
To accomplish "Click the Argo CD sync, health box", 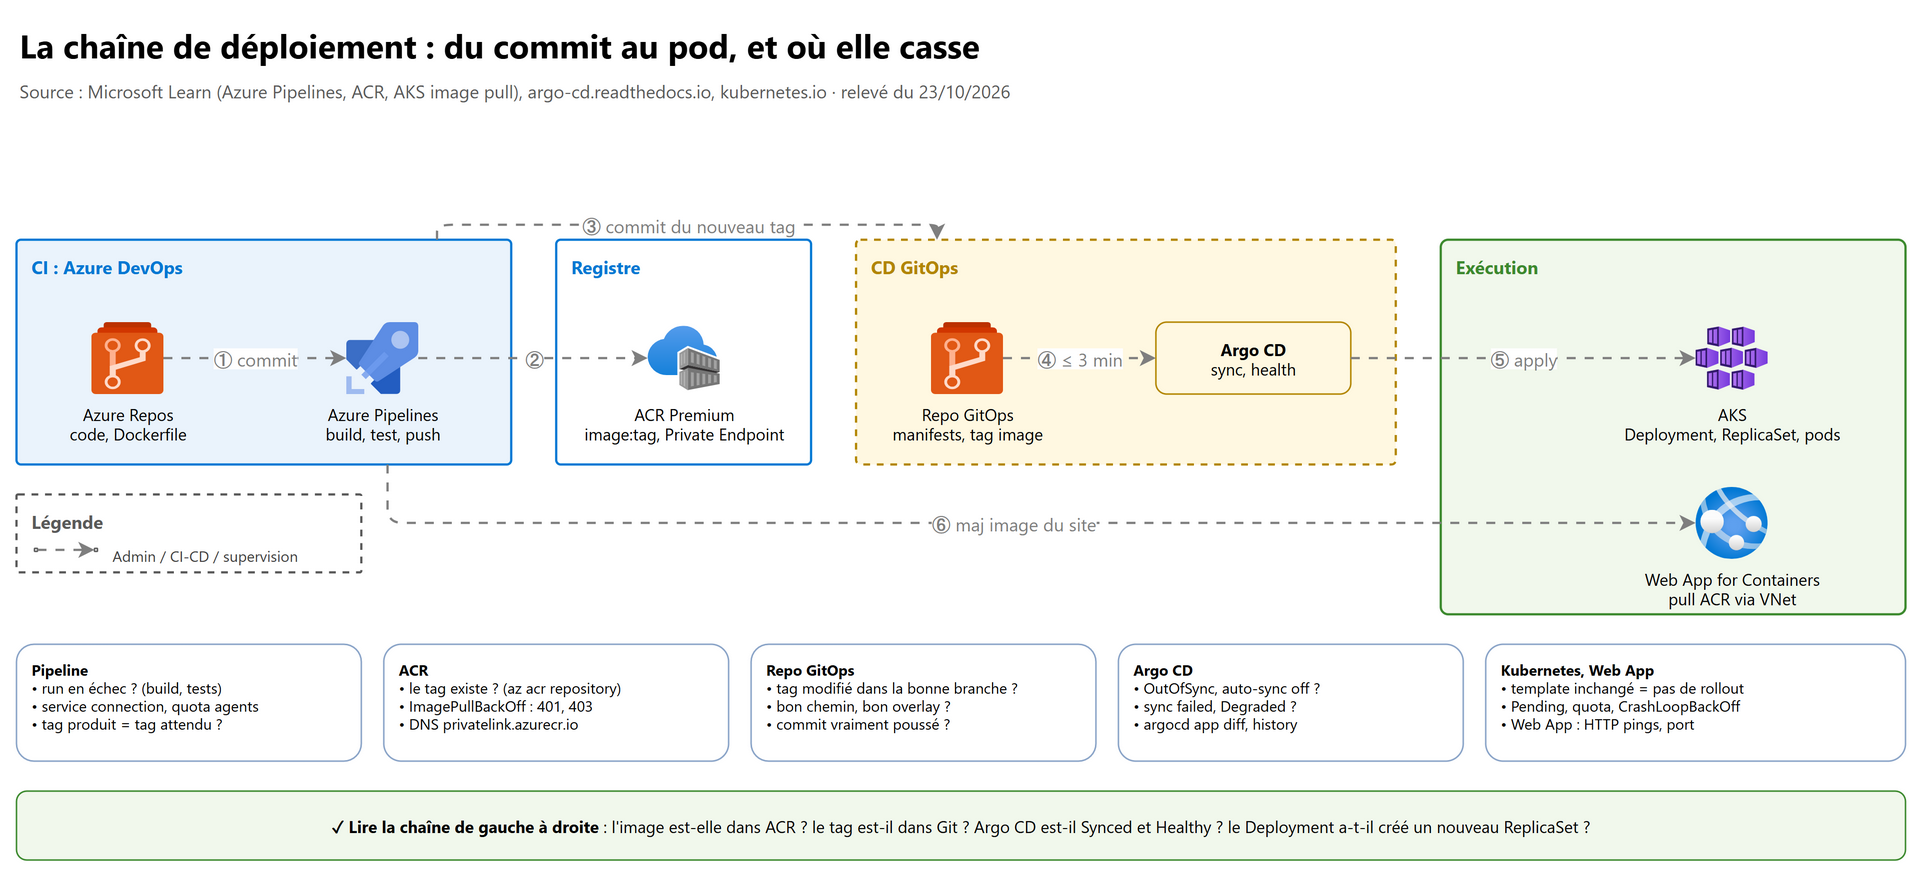I will 1253,358.
